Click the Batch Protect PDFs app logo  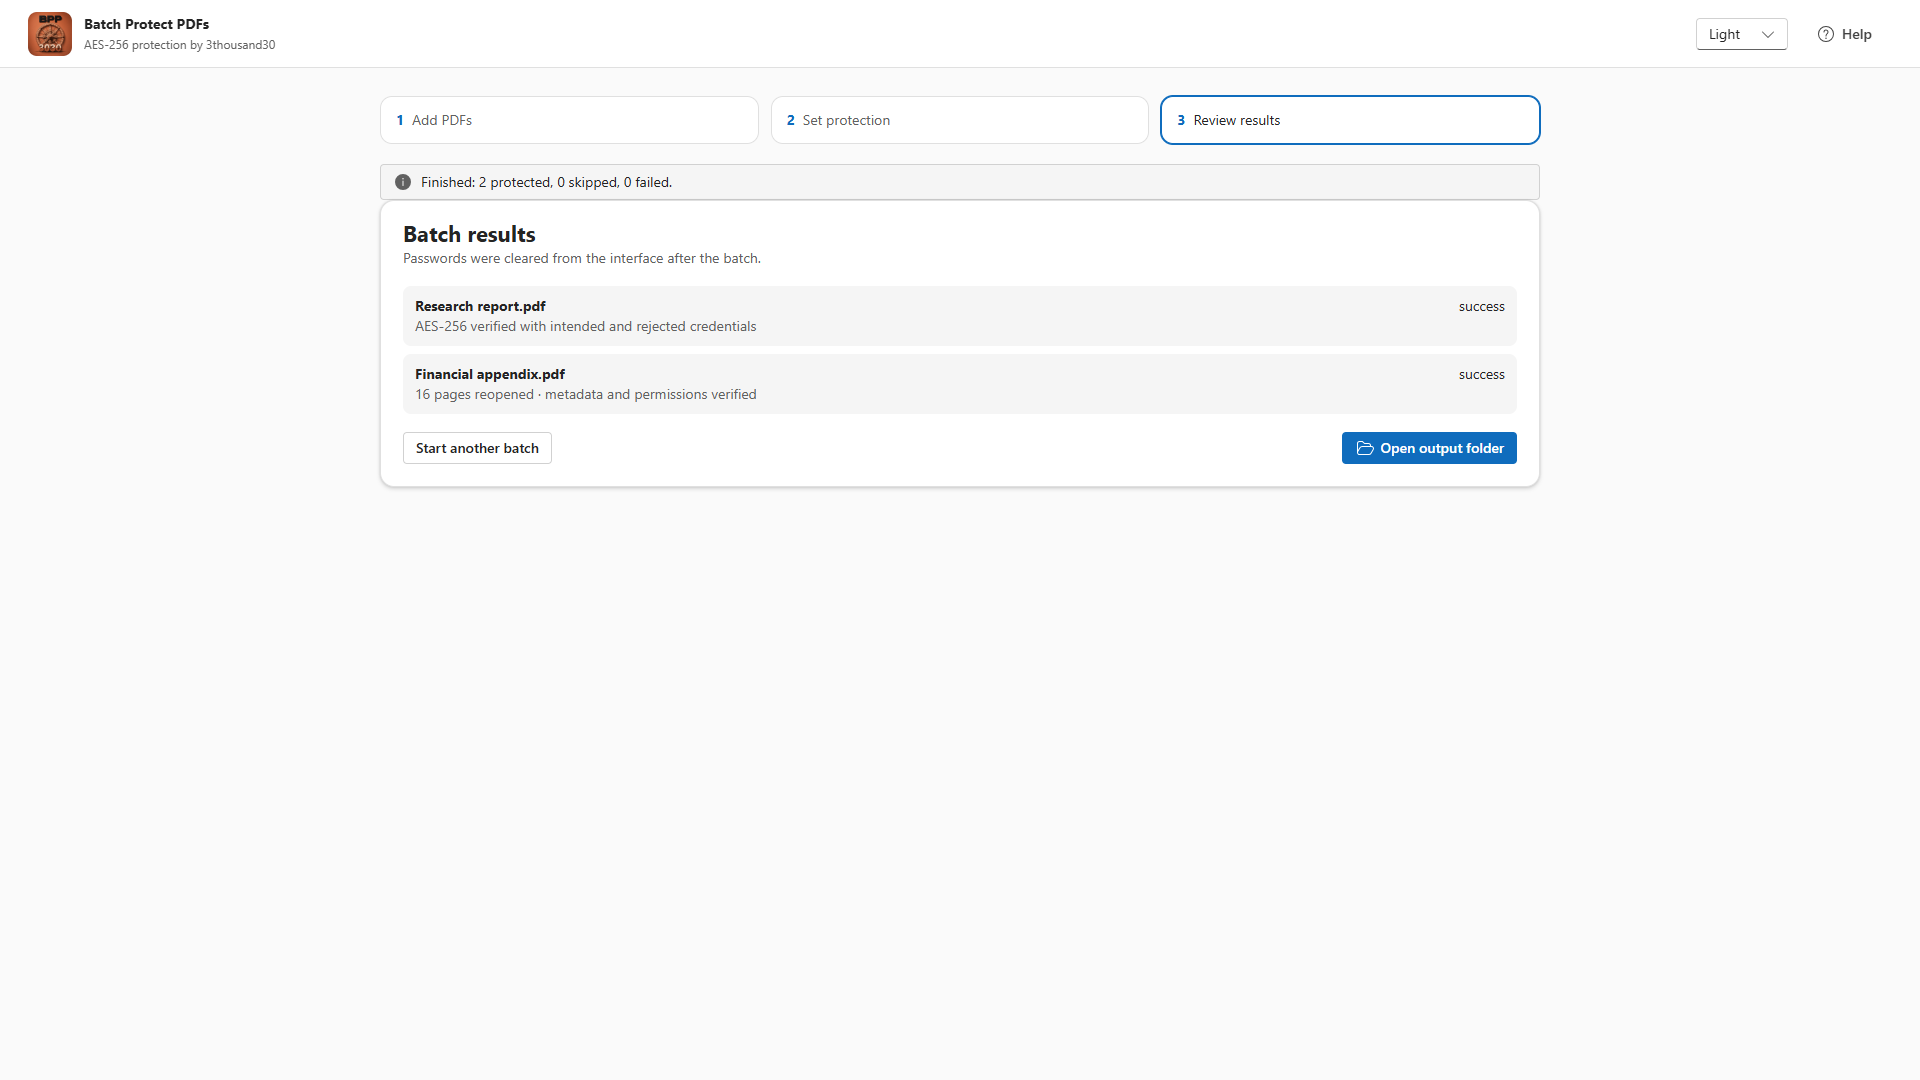(x=50, y=34)
